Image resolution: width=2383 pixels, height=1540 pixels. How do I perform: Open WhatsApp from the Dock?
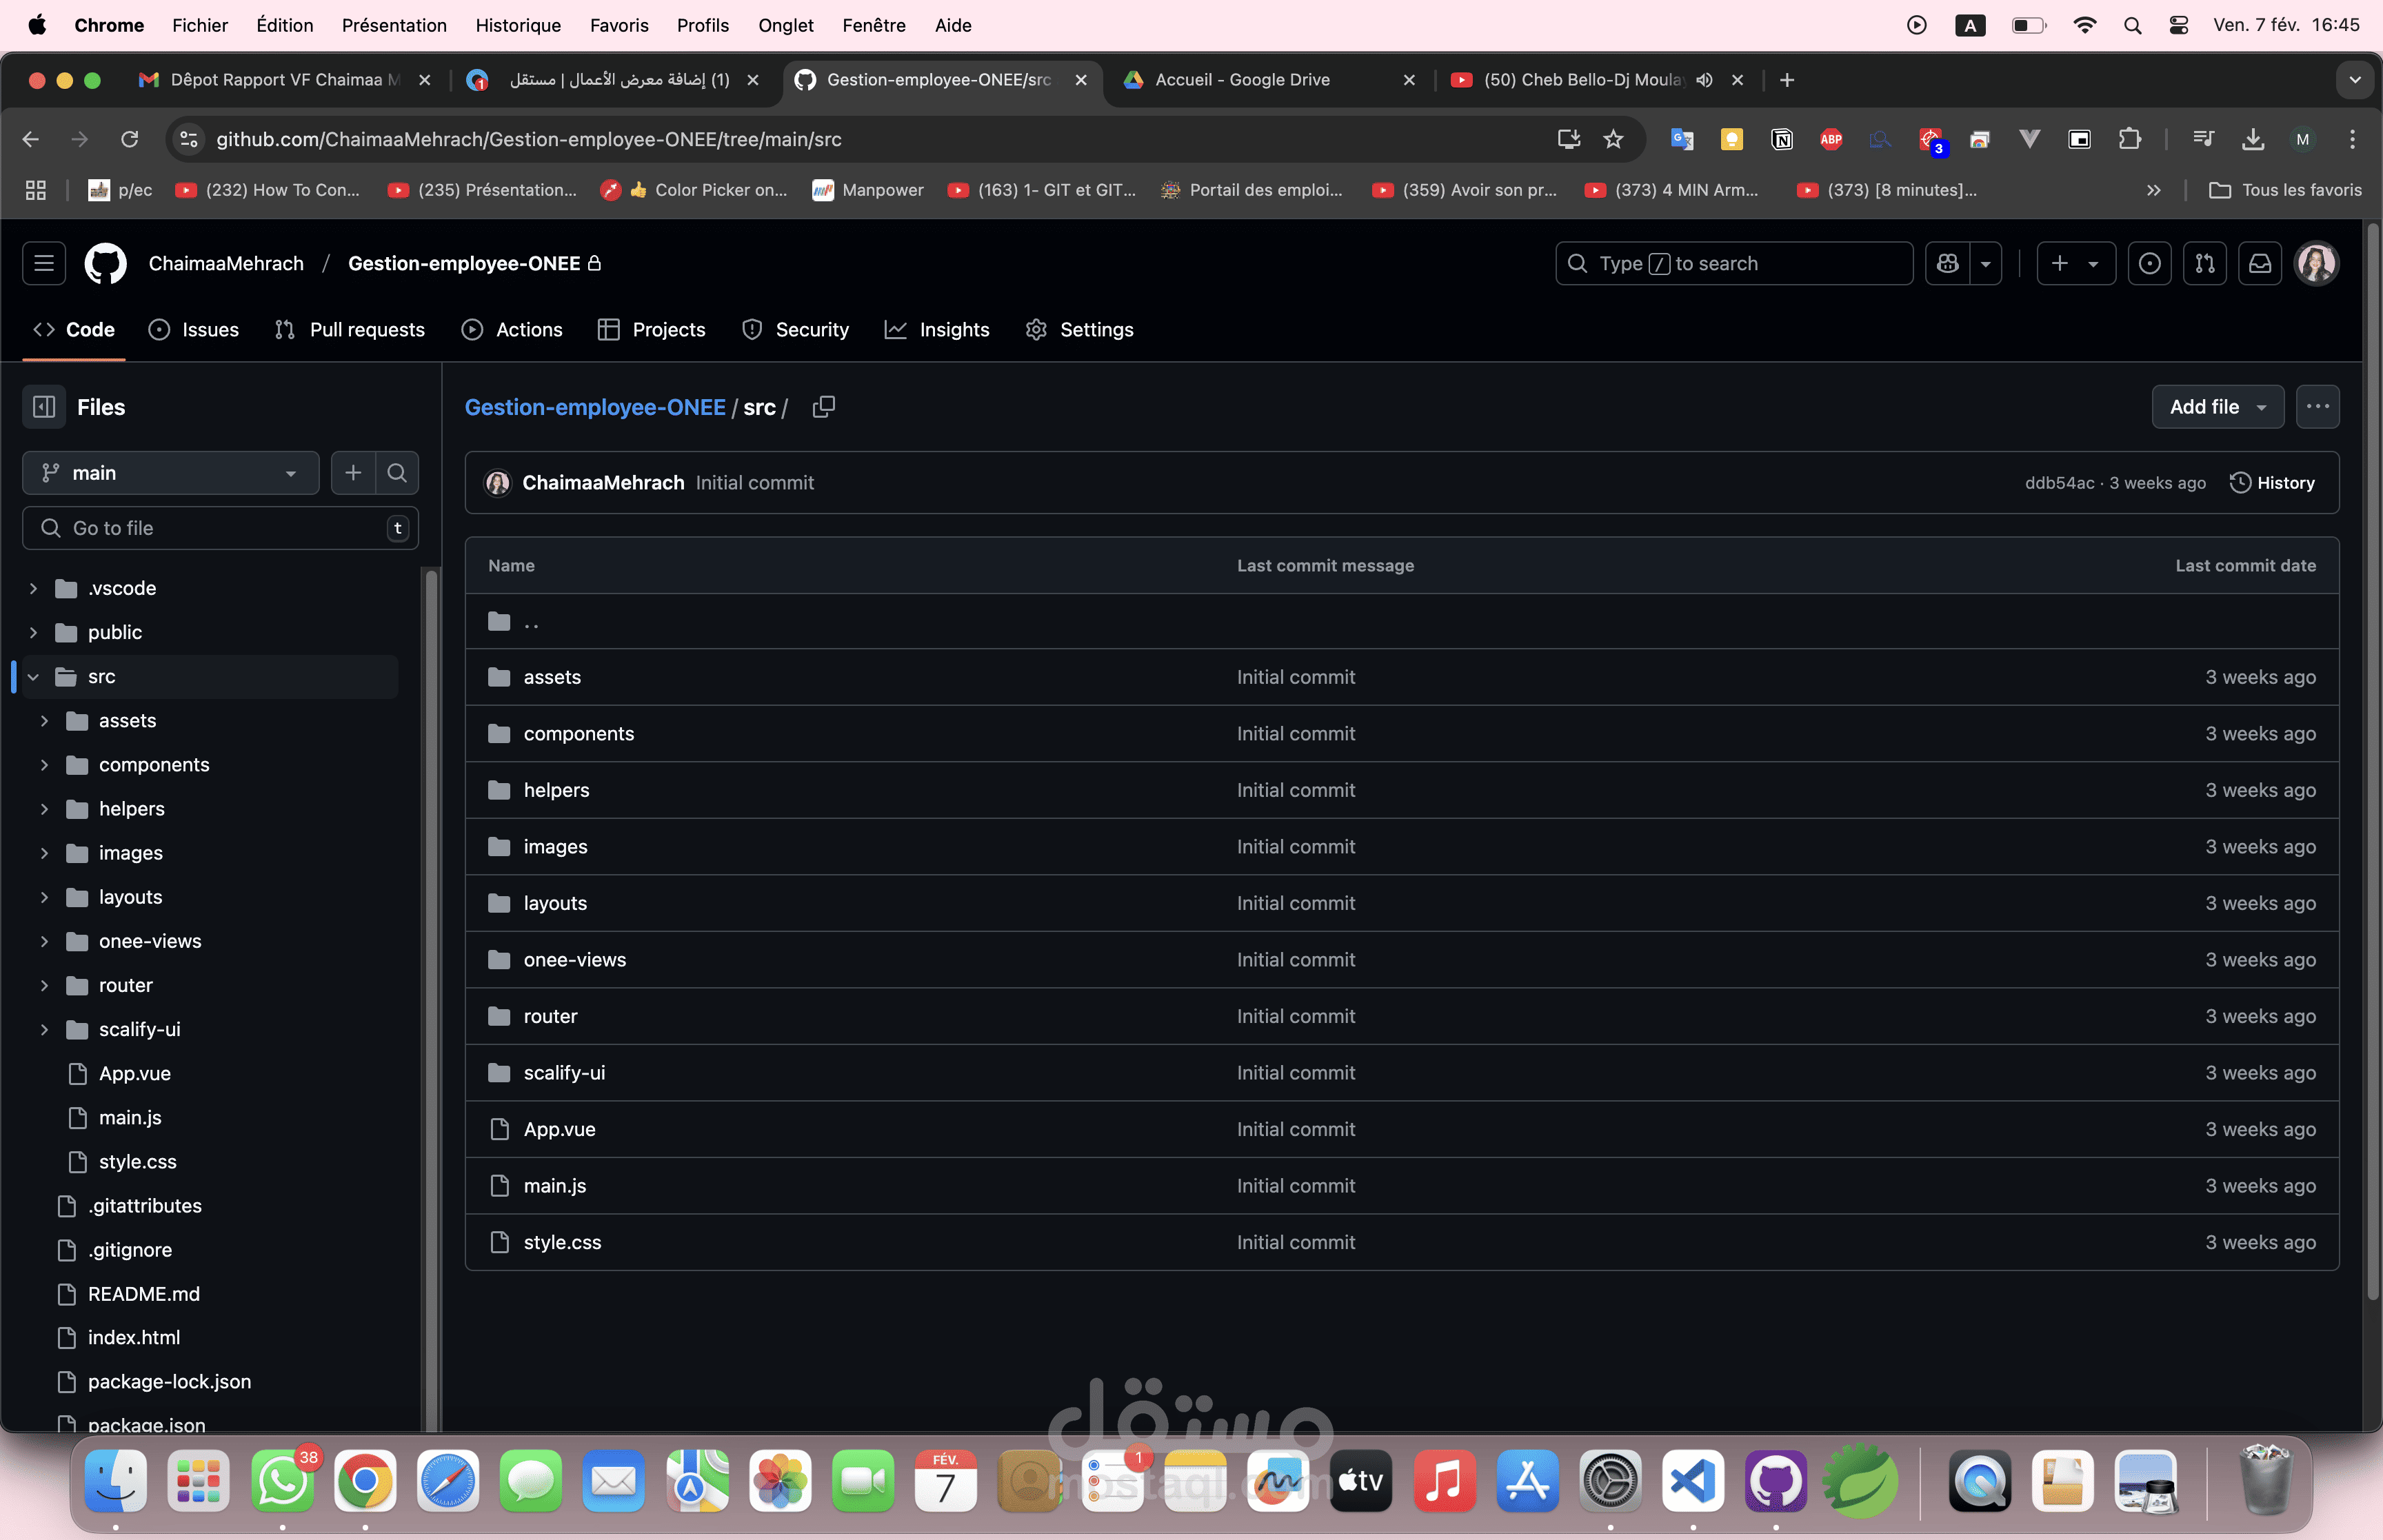pyautogui.click(x=282, y=1481)
